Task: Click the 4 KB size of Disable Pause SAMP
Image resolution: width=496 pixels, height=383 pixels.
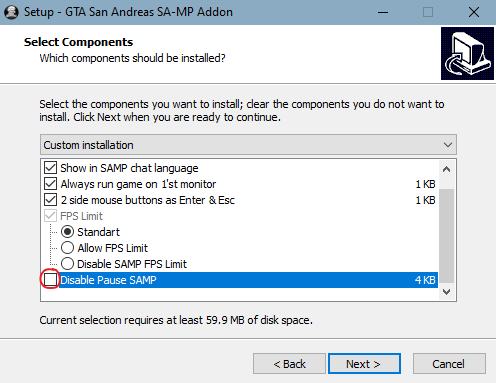Action: [425, 280]
